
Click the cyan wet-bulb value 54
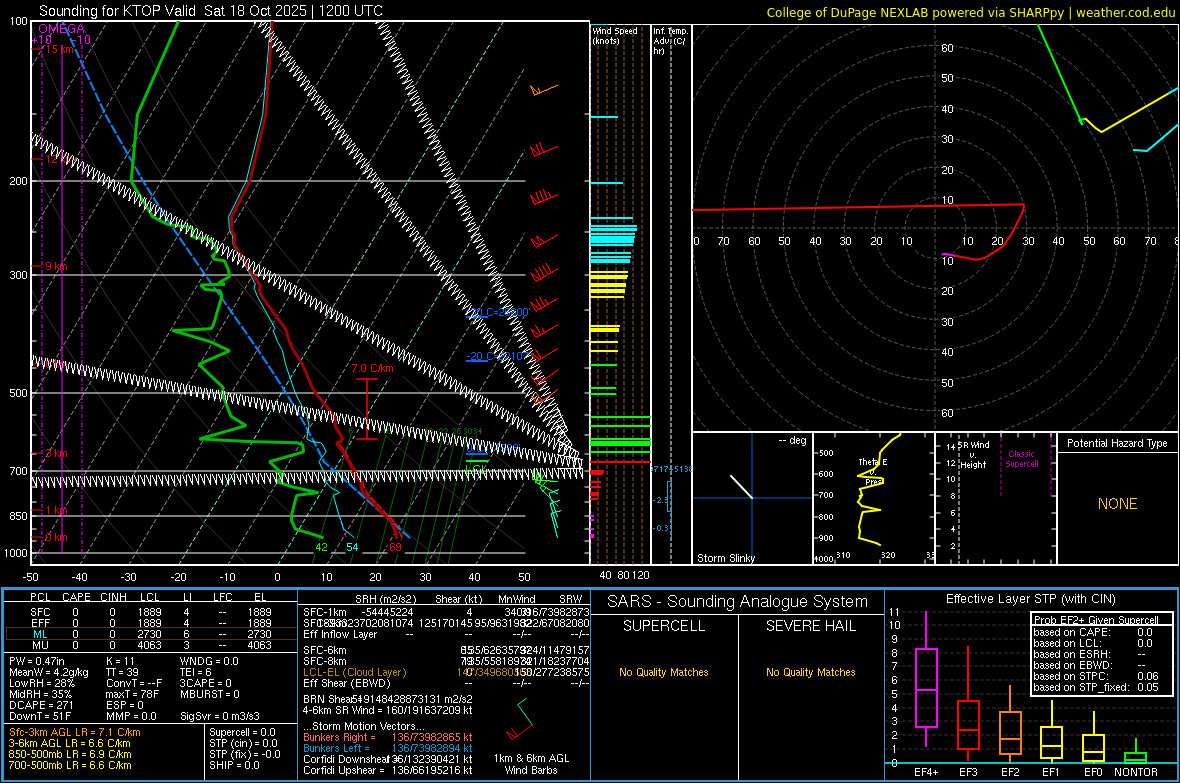click(x=352, y=547)
